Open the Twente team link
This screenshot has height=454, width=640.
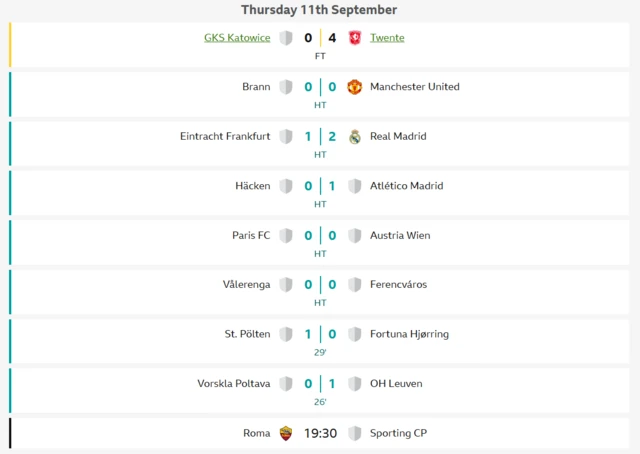tap(387, 38)
